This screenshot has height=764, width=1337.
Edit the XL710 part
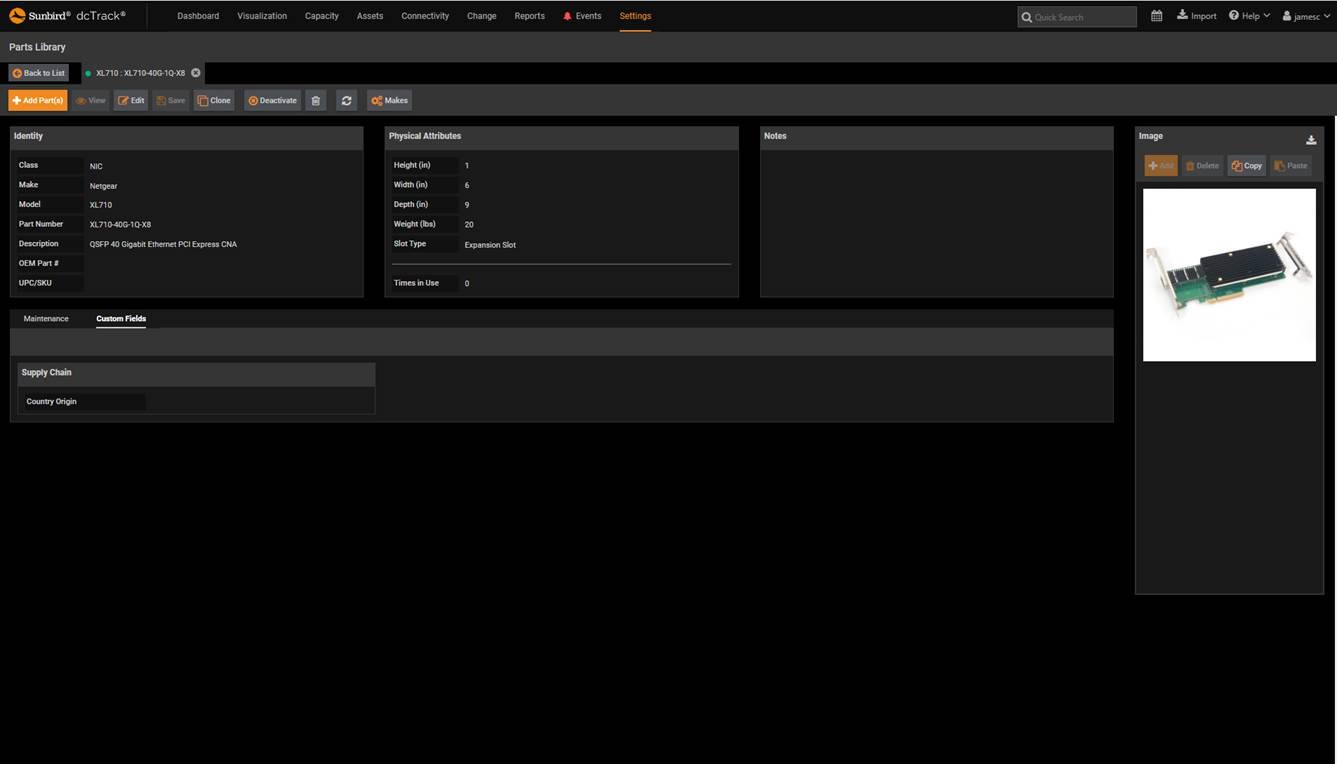coord(131,100)
